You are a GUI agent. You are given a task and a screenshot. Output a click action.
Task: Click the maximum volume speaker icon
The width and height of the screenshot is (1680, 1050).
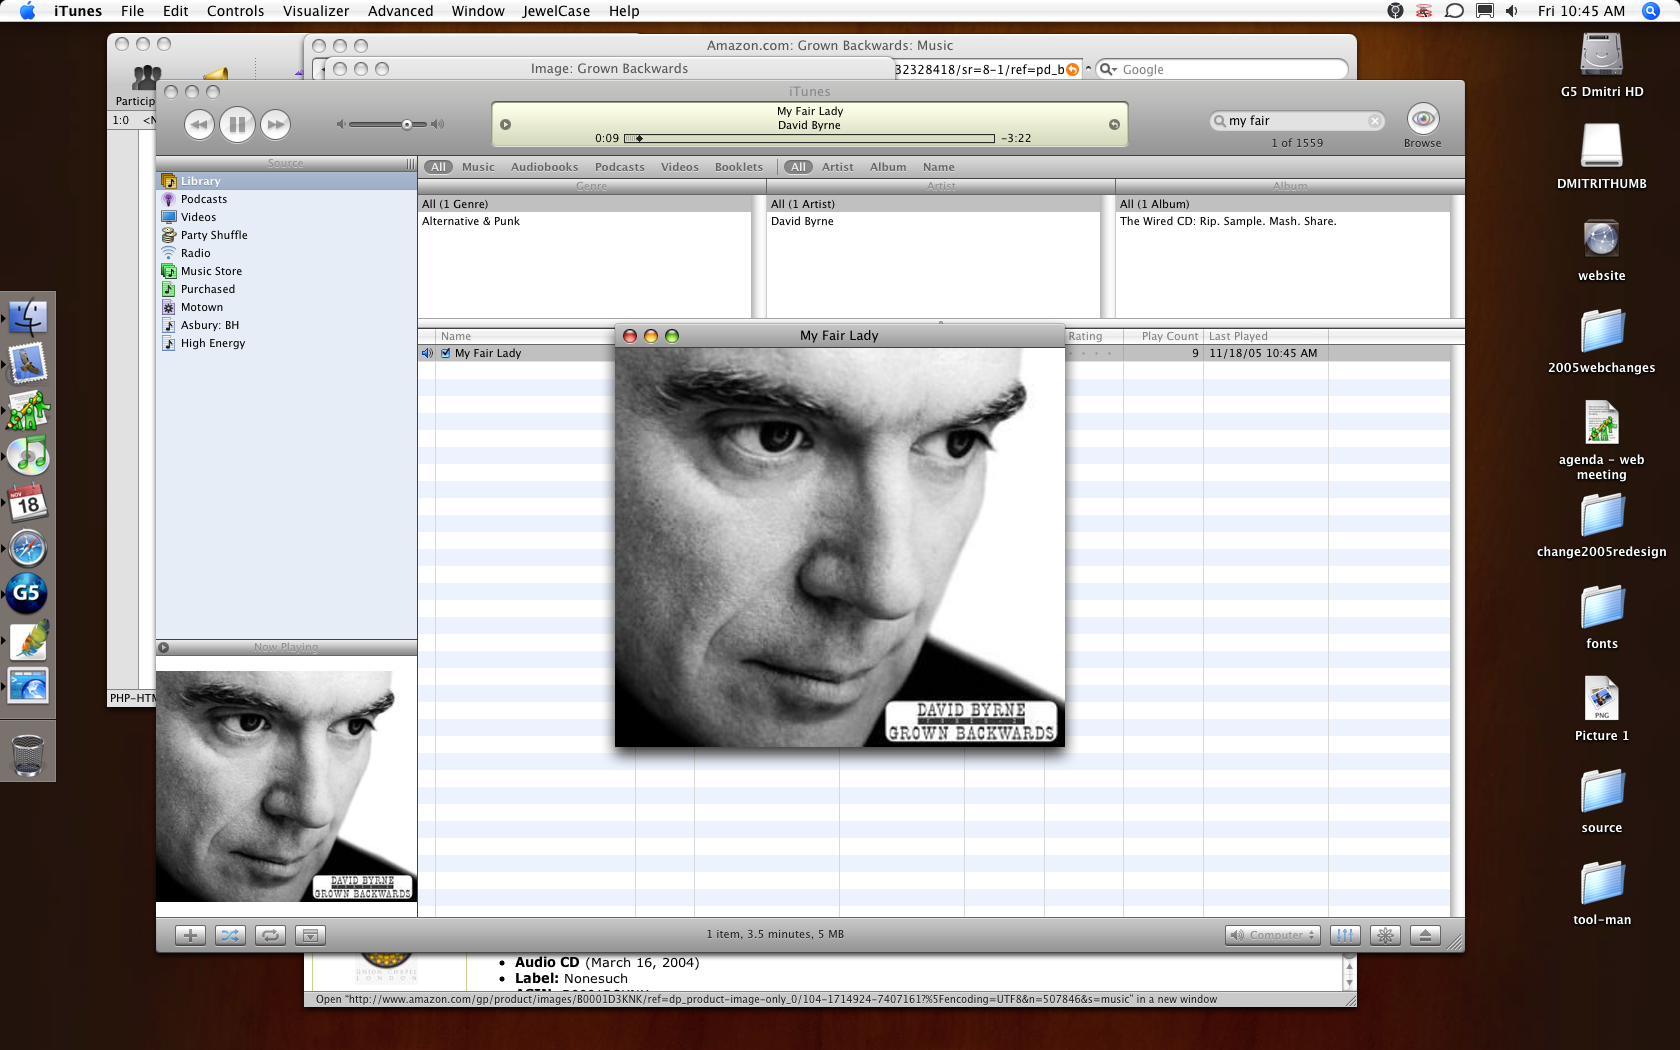click(437, 124)
